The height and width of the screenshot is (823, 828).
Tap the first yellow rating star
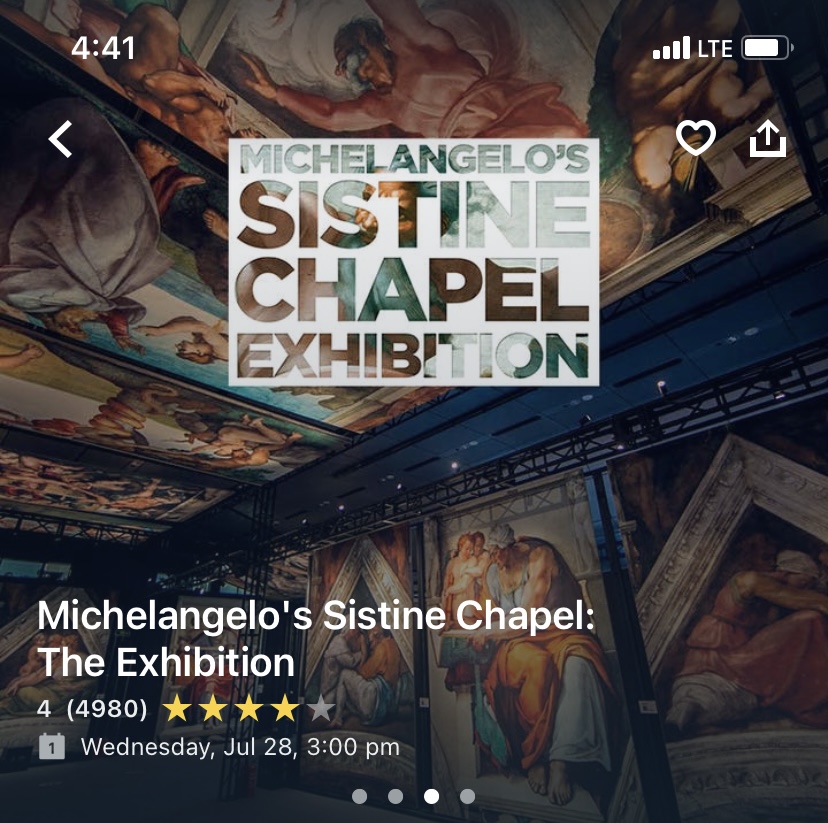tap(177, 708)
